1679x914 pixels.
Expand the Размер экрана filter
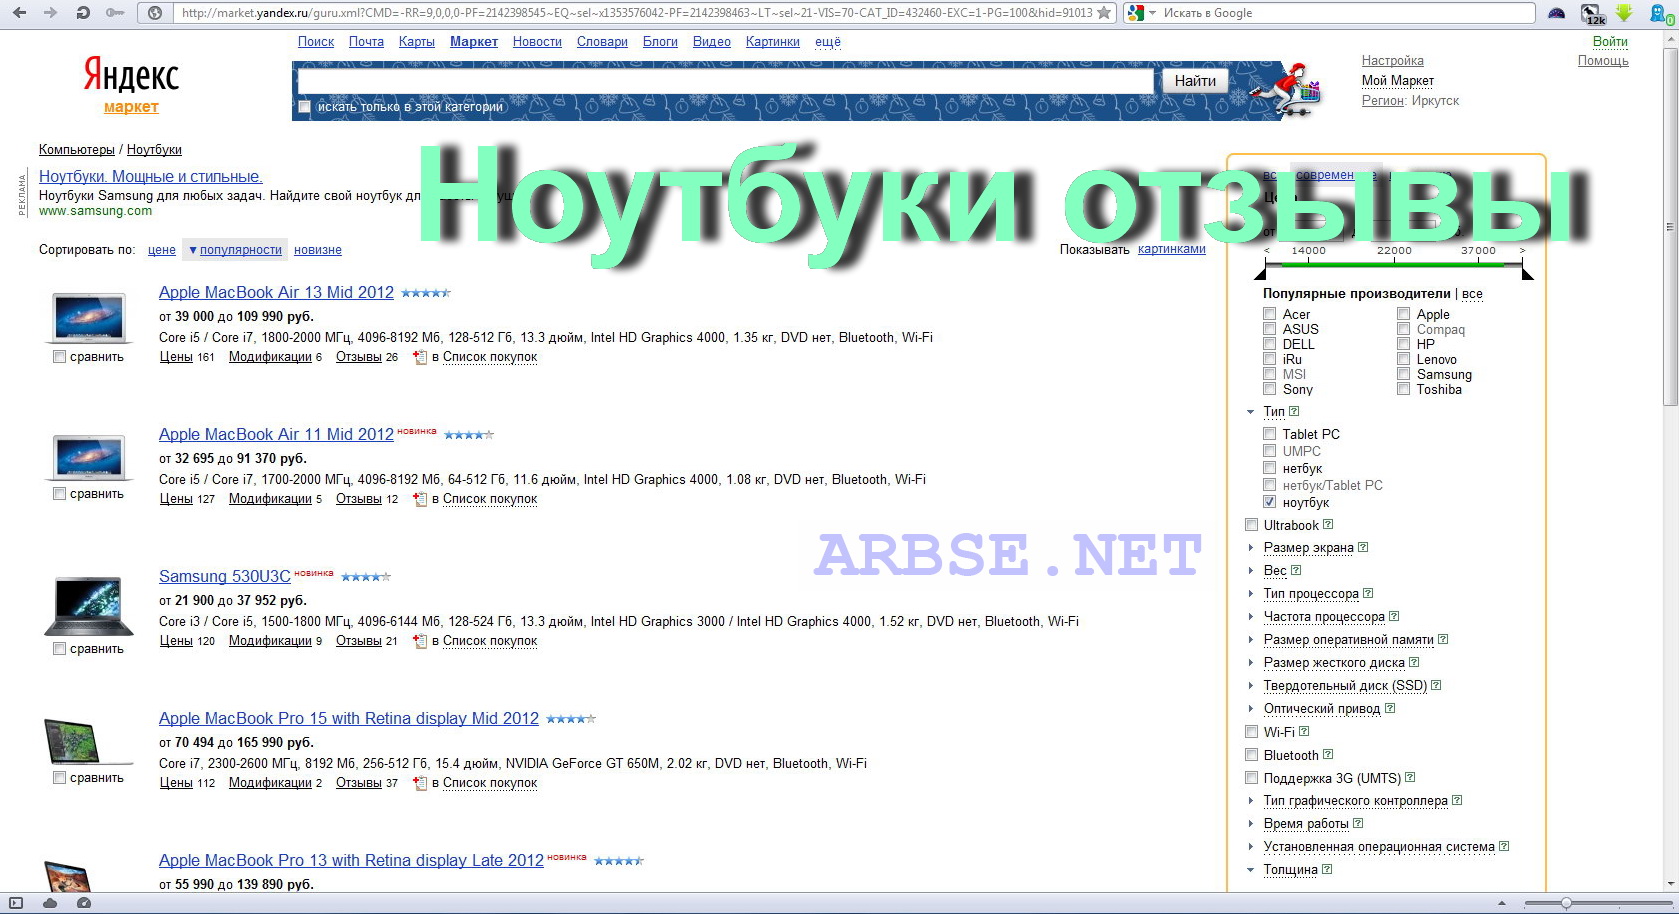pyautogui.click(x=1251, y=548)
